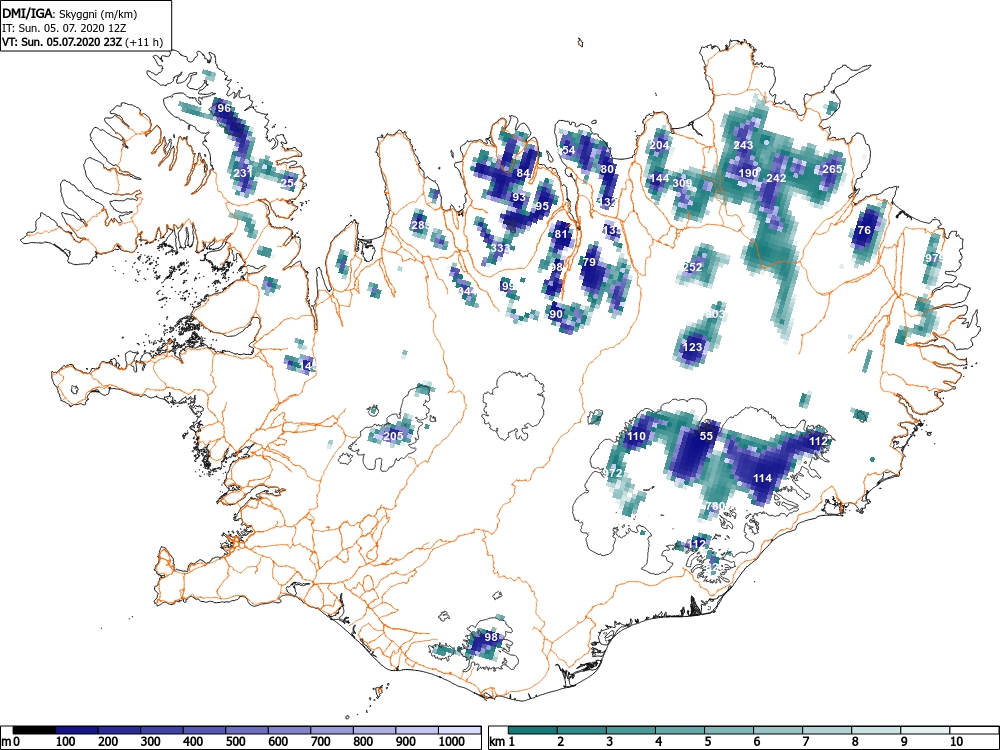Click the metre legend label 'm 0'
The width and height of the screenshot is (1000, 750).
click(x=11, y=741)
